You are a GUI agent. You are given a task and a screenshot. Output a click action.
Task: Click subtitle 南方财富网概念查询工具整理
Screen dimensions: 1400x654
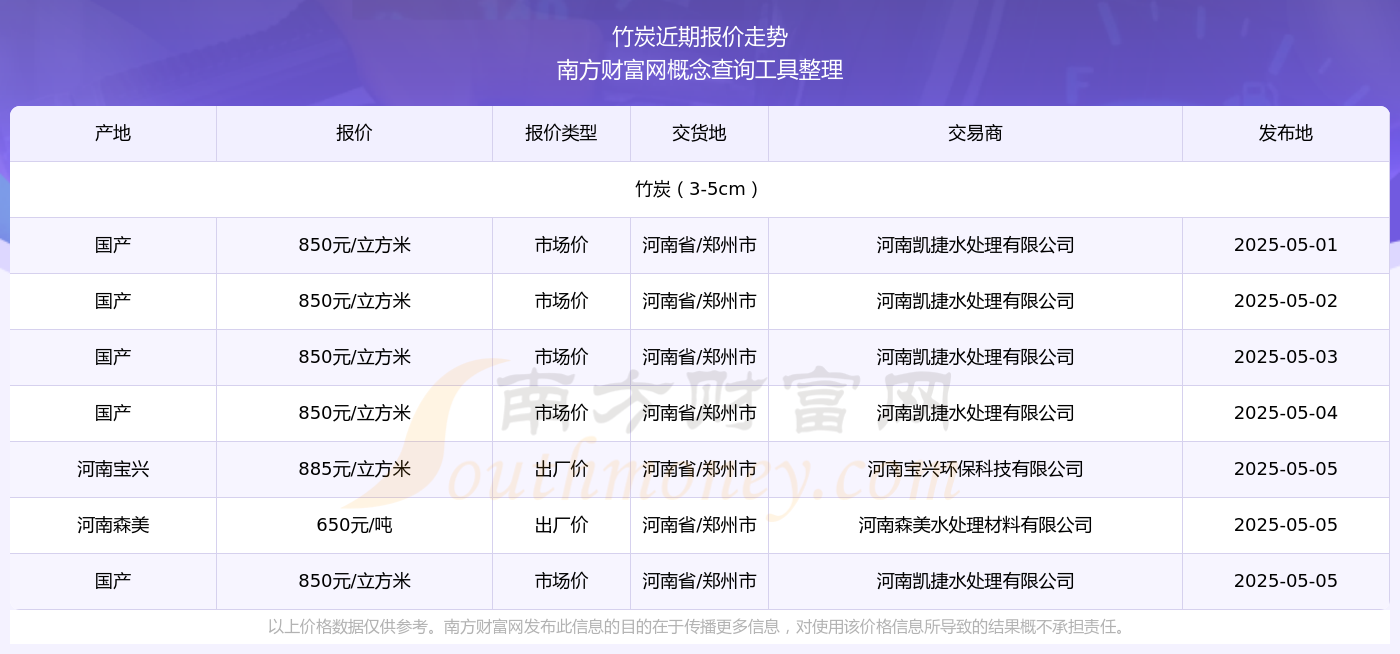(x=700, y=70)
